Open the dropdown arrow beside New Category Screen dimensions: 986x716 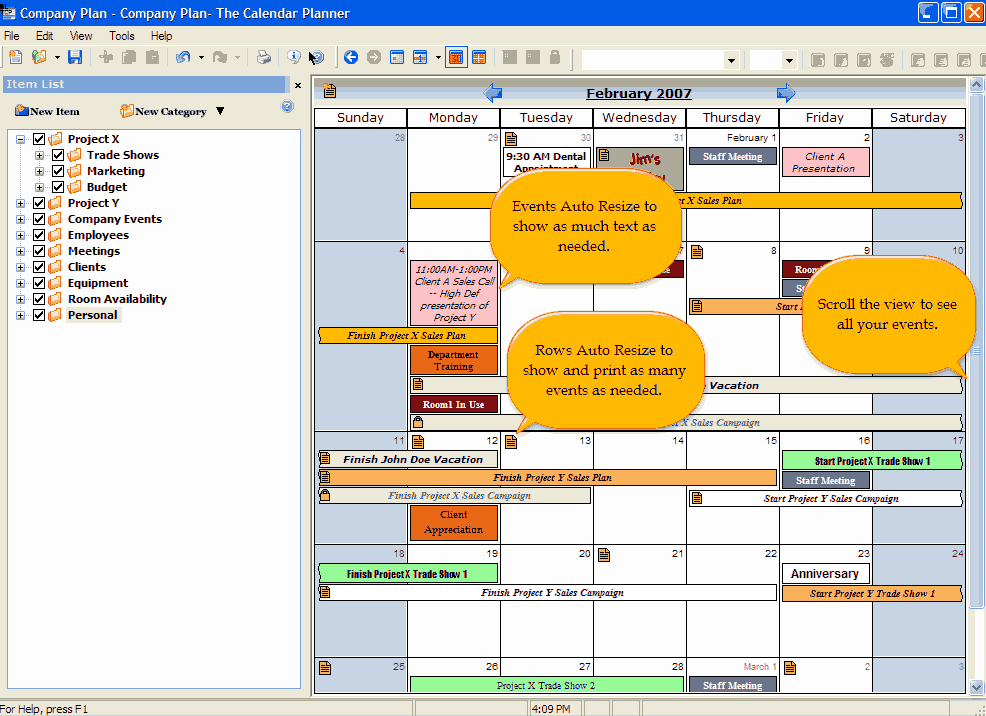(220, 111)
